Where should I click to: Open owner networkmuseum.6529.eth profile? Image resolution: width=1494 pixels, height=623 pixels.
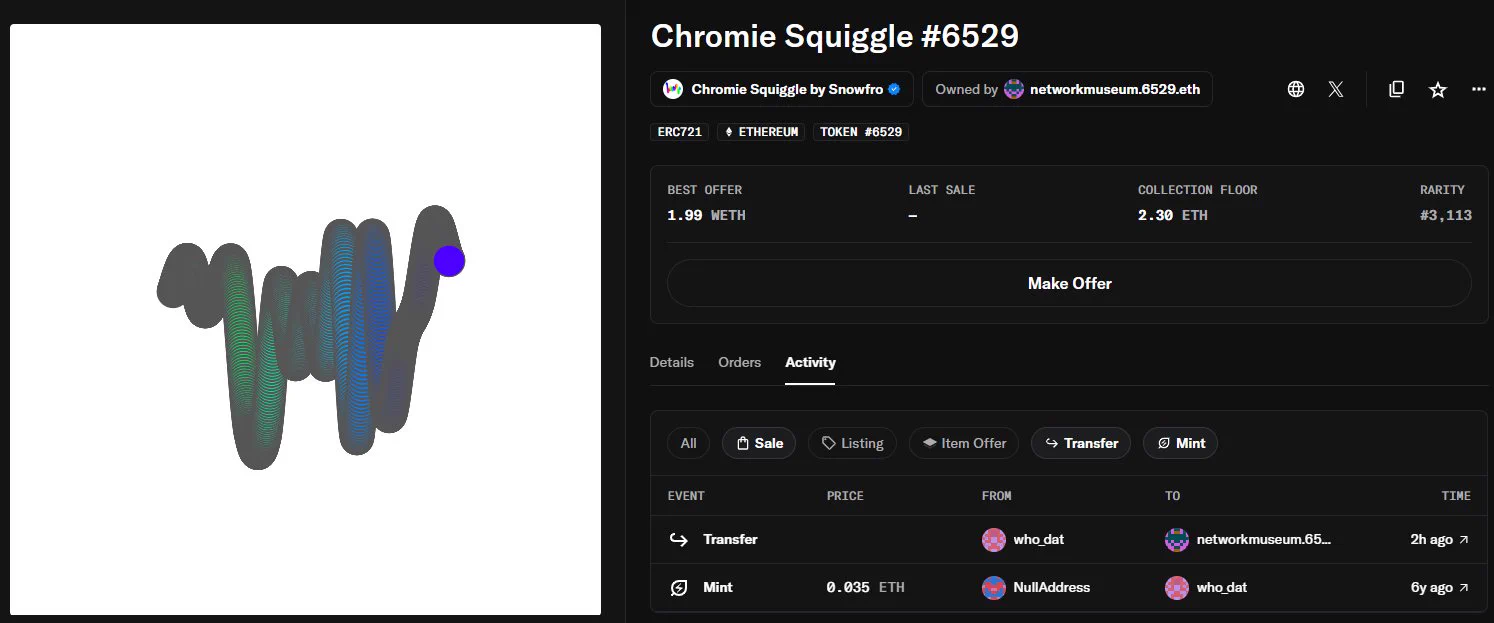point(1067,89)
